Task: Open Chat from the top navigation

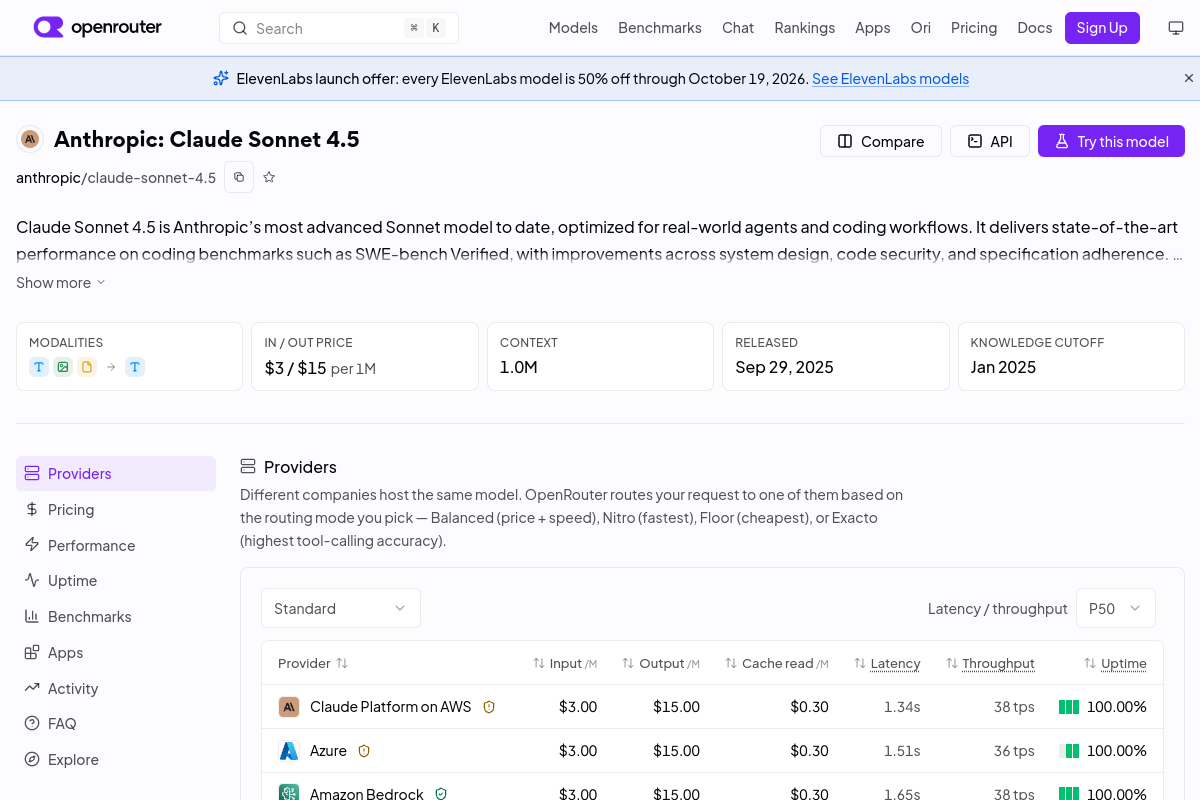Action: click(x=738, y=28)
